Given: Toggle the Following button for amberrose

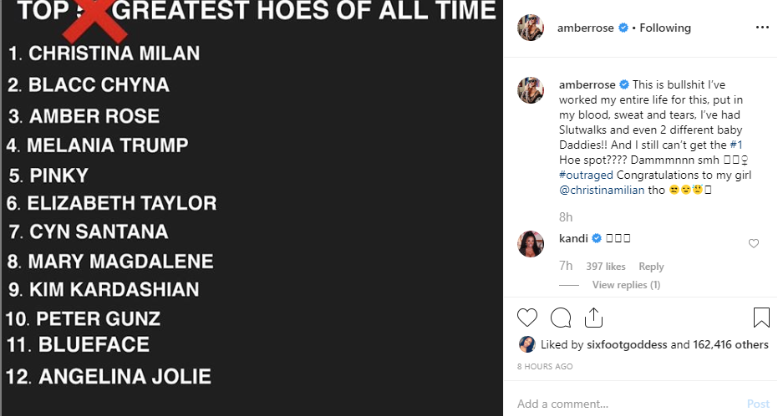Looking at the screenshot, I should [x=661, y=29].
